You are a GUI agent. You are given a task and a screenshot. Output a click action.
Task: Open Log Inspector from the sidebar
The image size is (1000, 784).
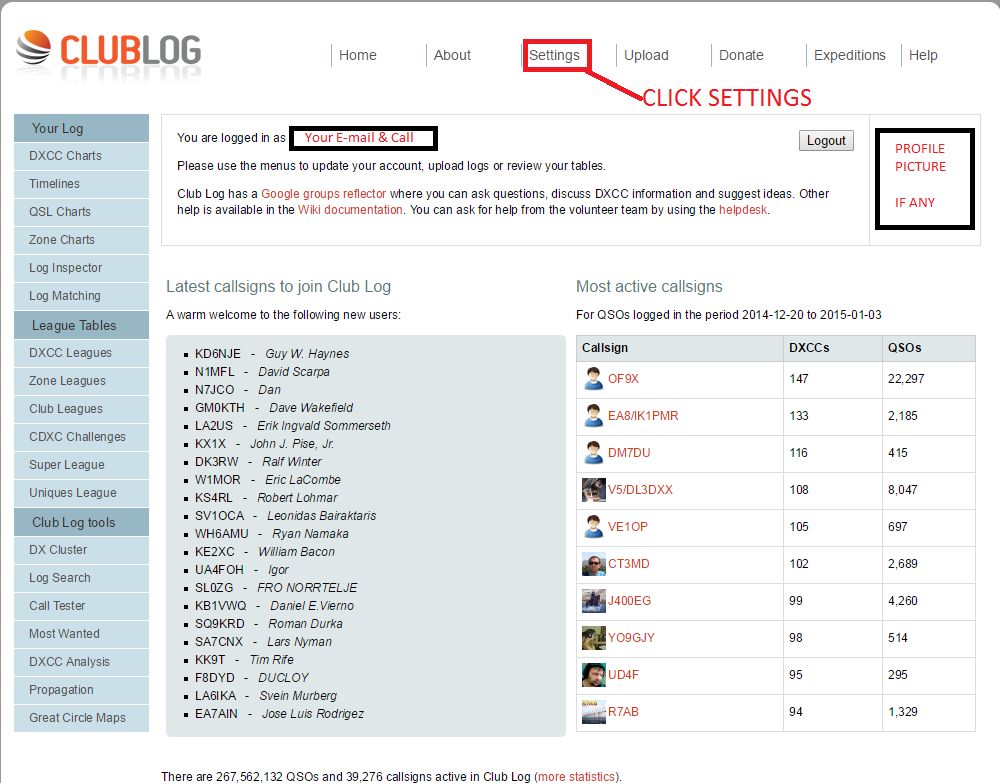65,268
